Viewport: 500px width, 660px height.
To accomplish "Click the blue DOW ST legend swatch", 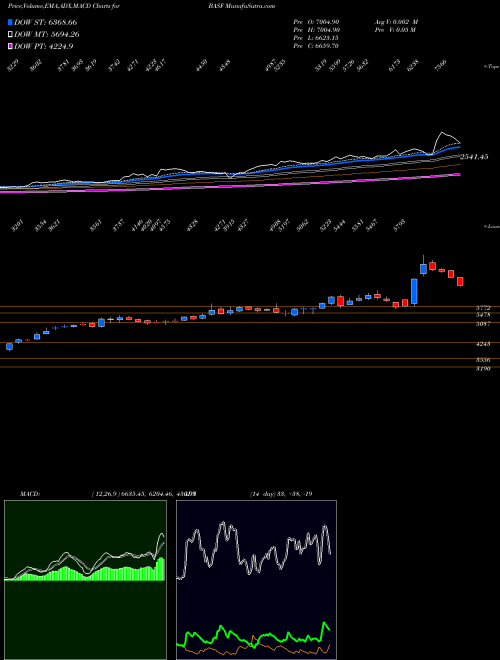I will pos(11,22).
